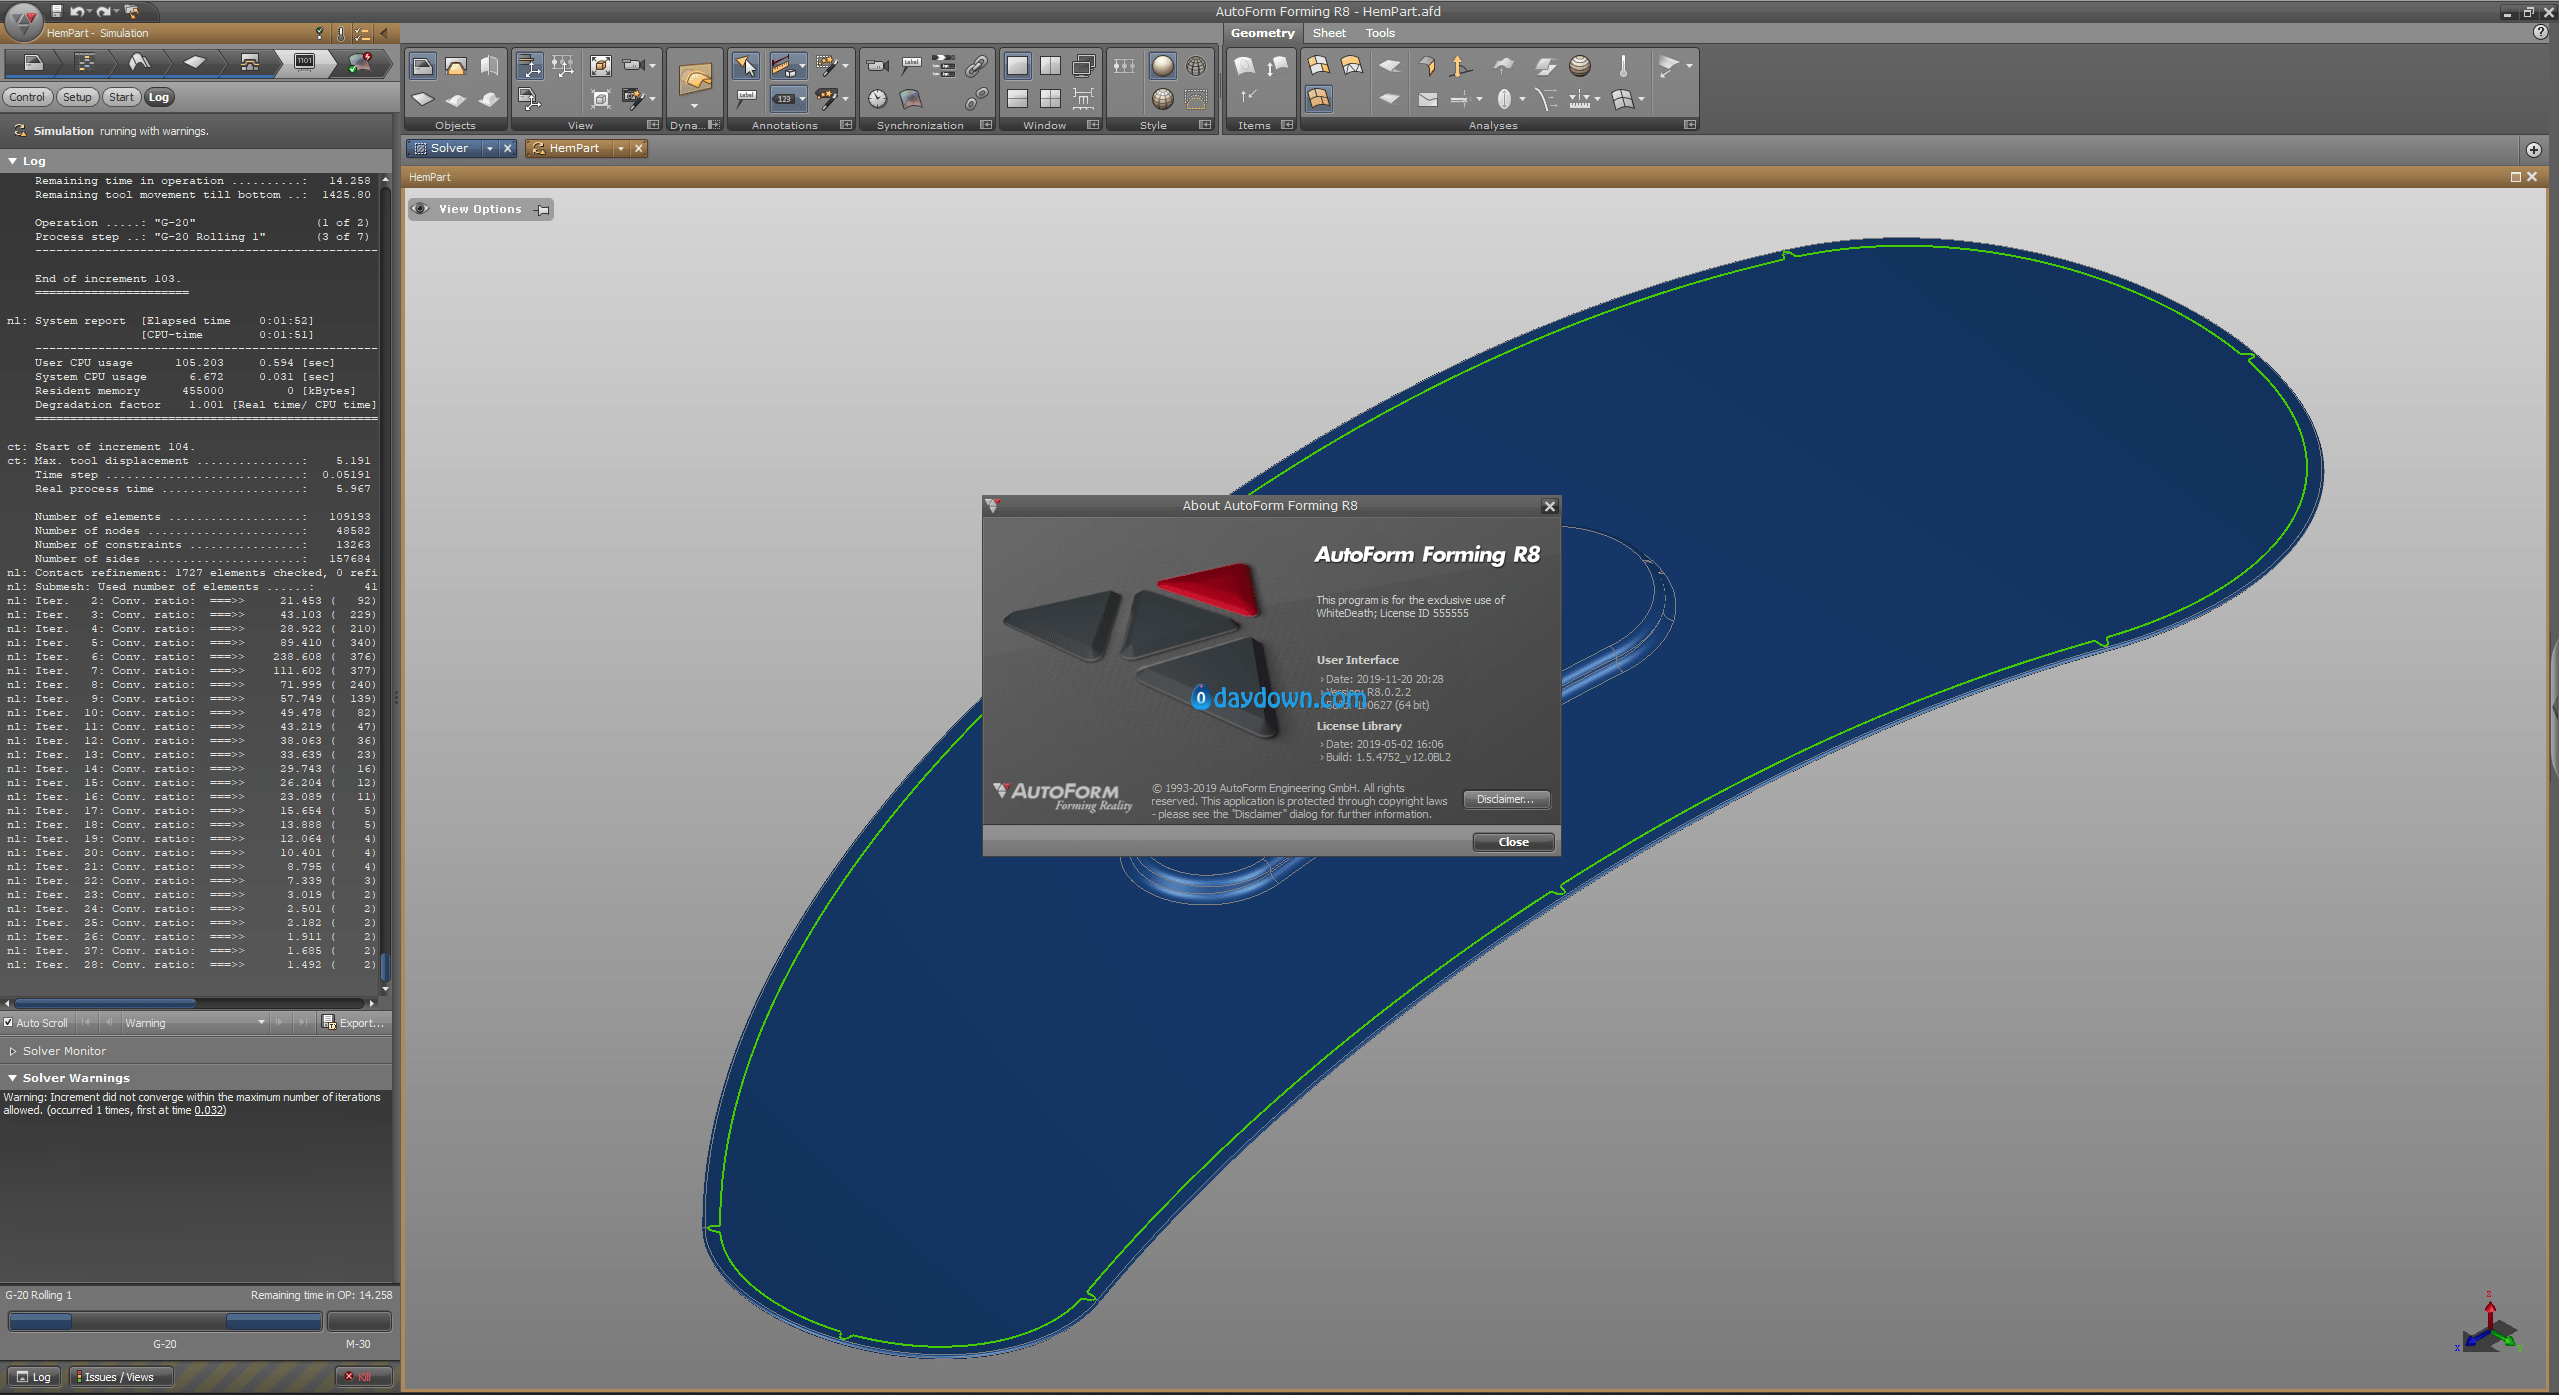This screenshot has height=1395, width=2559.
Task: Select the four-pane window layout icon
Action: point(1050,98)
